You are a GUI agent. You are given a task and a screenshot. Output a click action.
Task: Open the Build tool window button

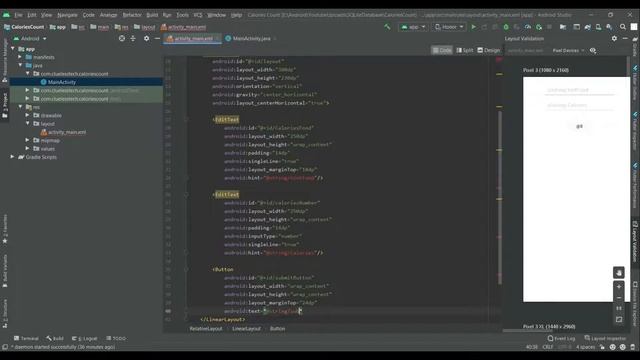pyautogui.click(x=55, y=338)
